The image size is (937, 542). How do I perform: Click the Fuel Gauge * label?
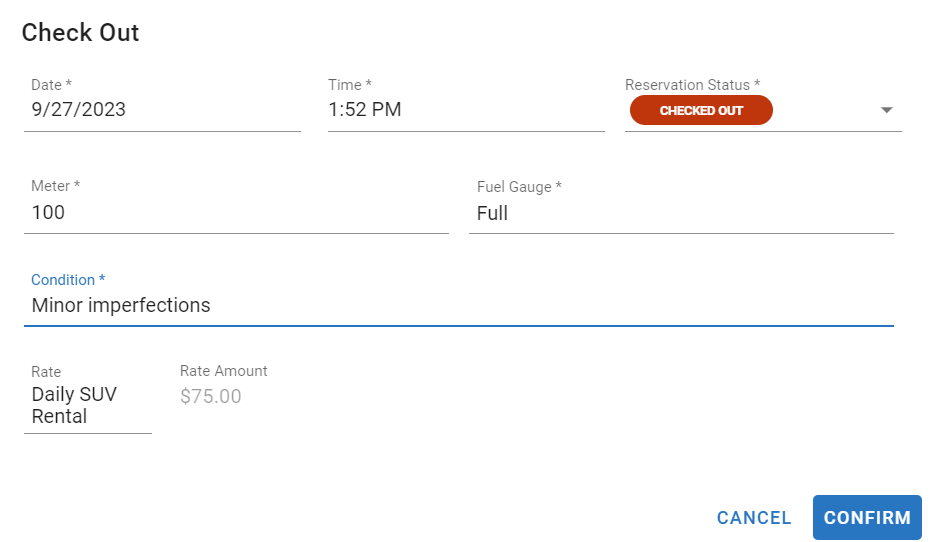519,187
